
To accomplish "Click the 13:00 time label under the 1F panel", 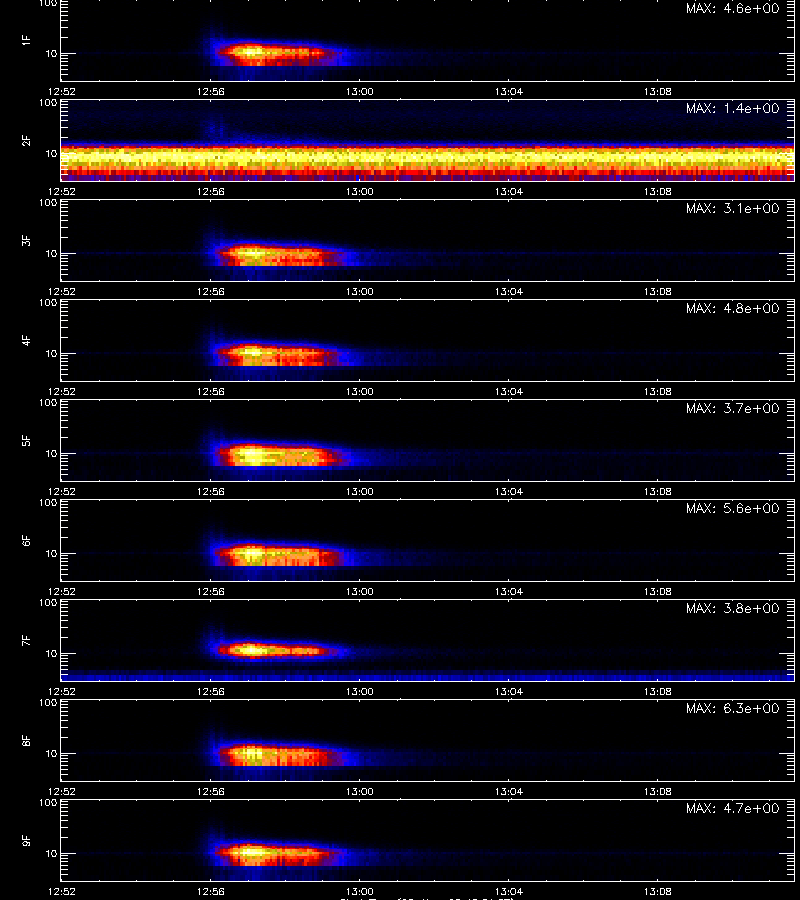I will (x=359, y=92).
